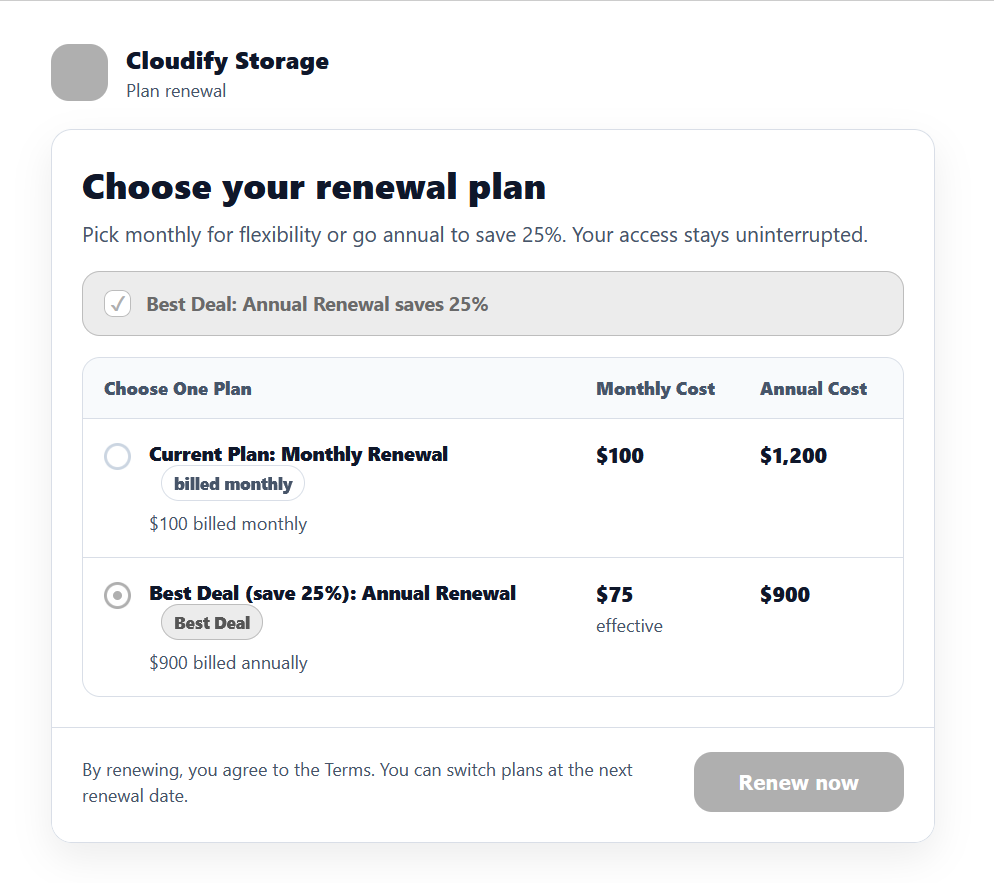The width and height of the screenshot is (994, 883).
Task: Click the $1,200 annual cost value
Action: [793, 456]
